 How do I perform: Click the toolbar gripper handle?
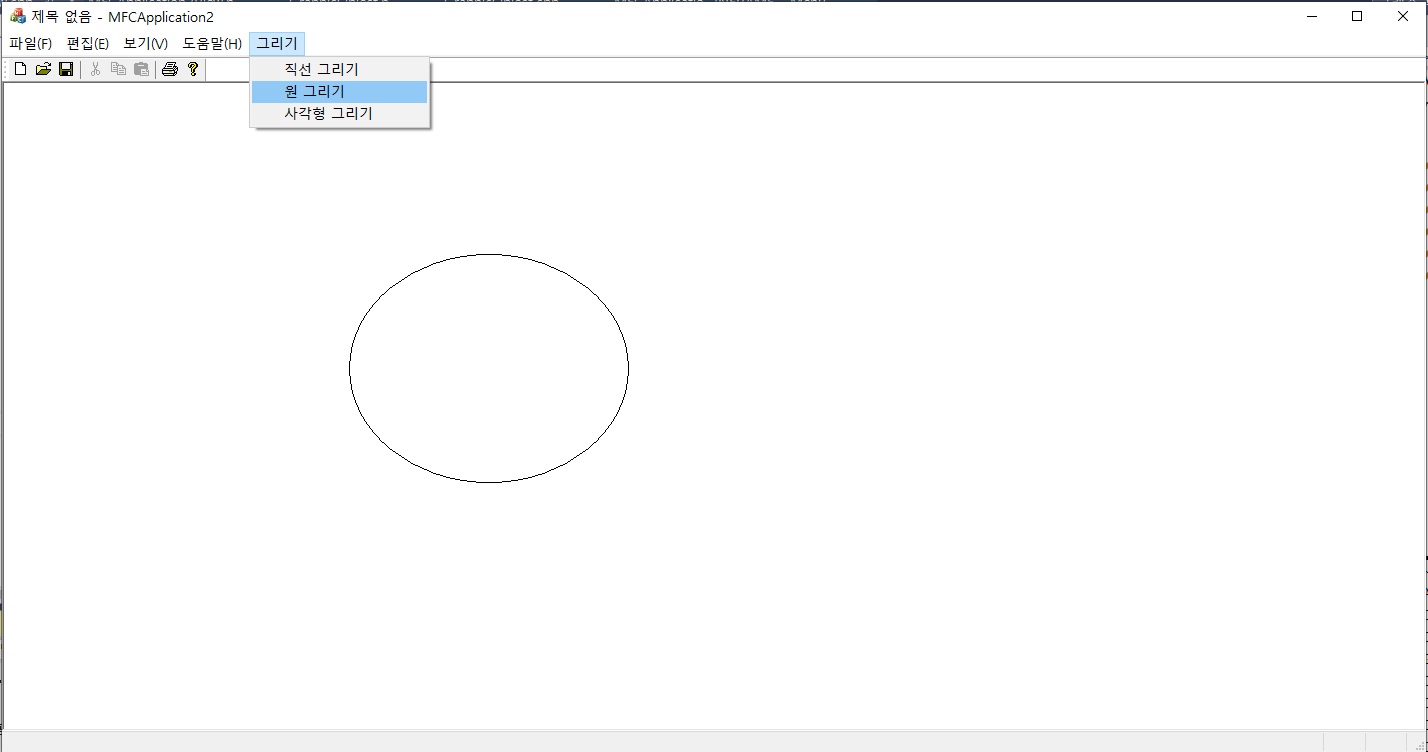pyautogui.click(x=7, y=69)
